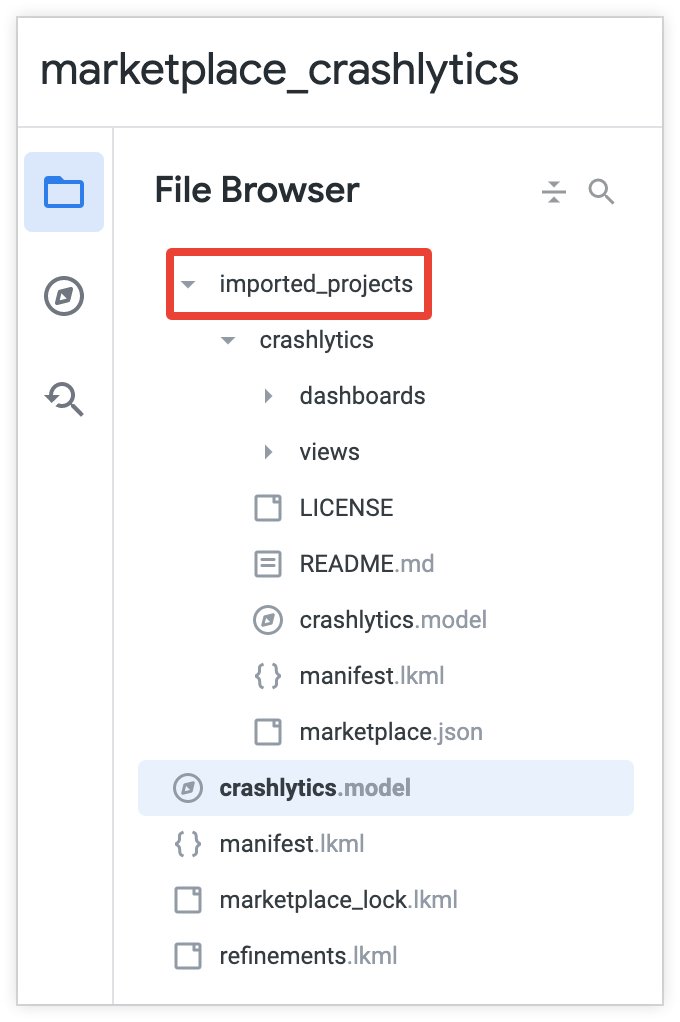Open the LICENSE file

point(346,508)
